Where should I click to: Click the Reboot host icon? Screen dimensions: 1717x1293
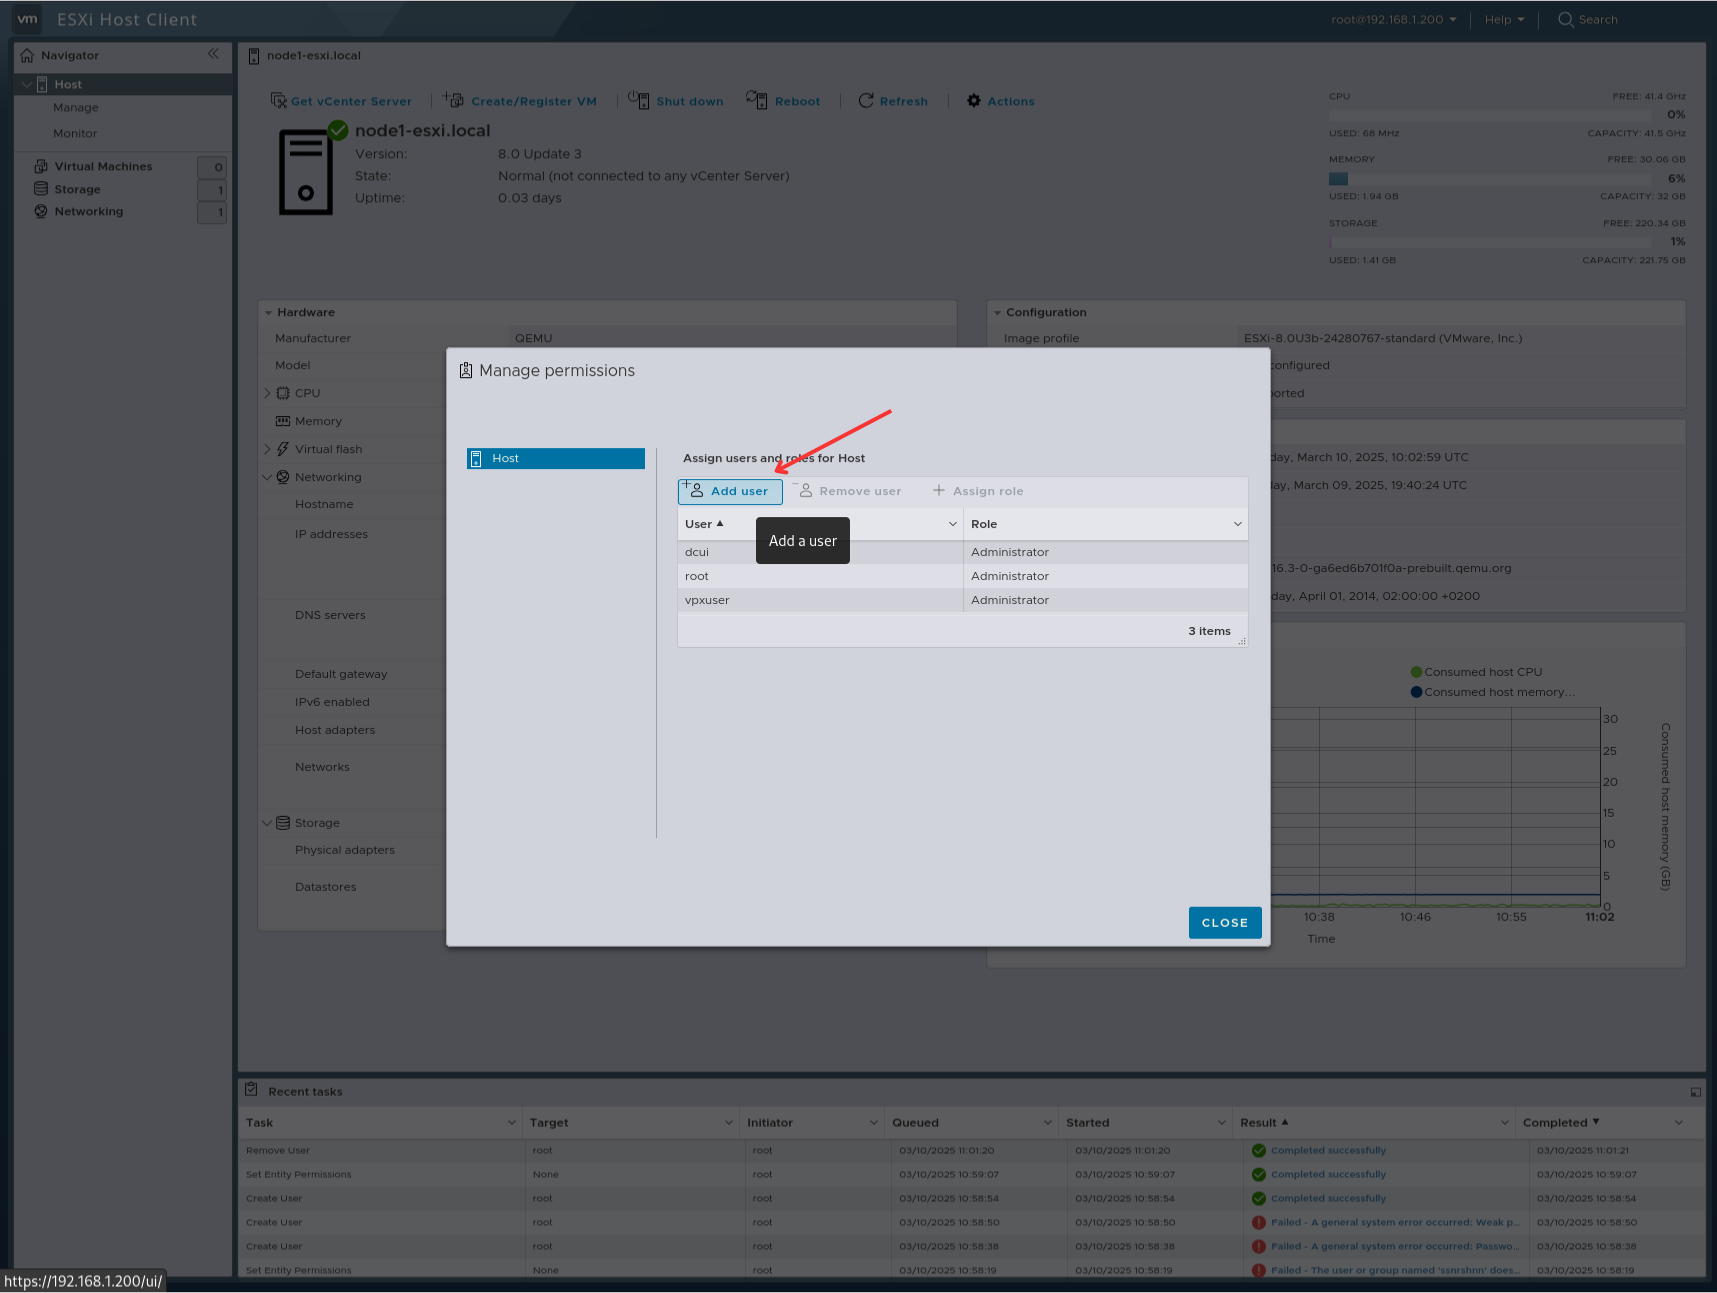[757, 100]
